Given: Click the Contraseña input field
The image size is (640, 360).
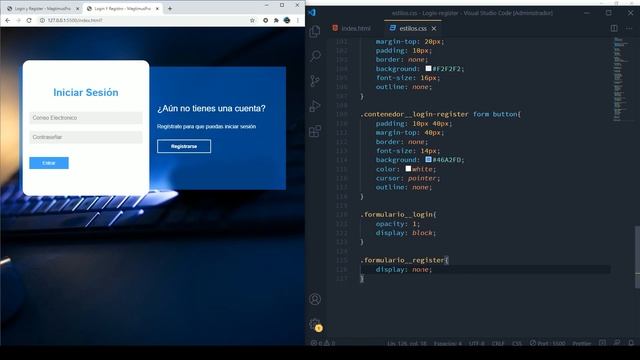Looking at the screenshot, I should point(86,137).
